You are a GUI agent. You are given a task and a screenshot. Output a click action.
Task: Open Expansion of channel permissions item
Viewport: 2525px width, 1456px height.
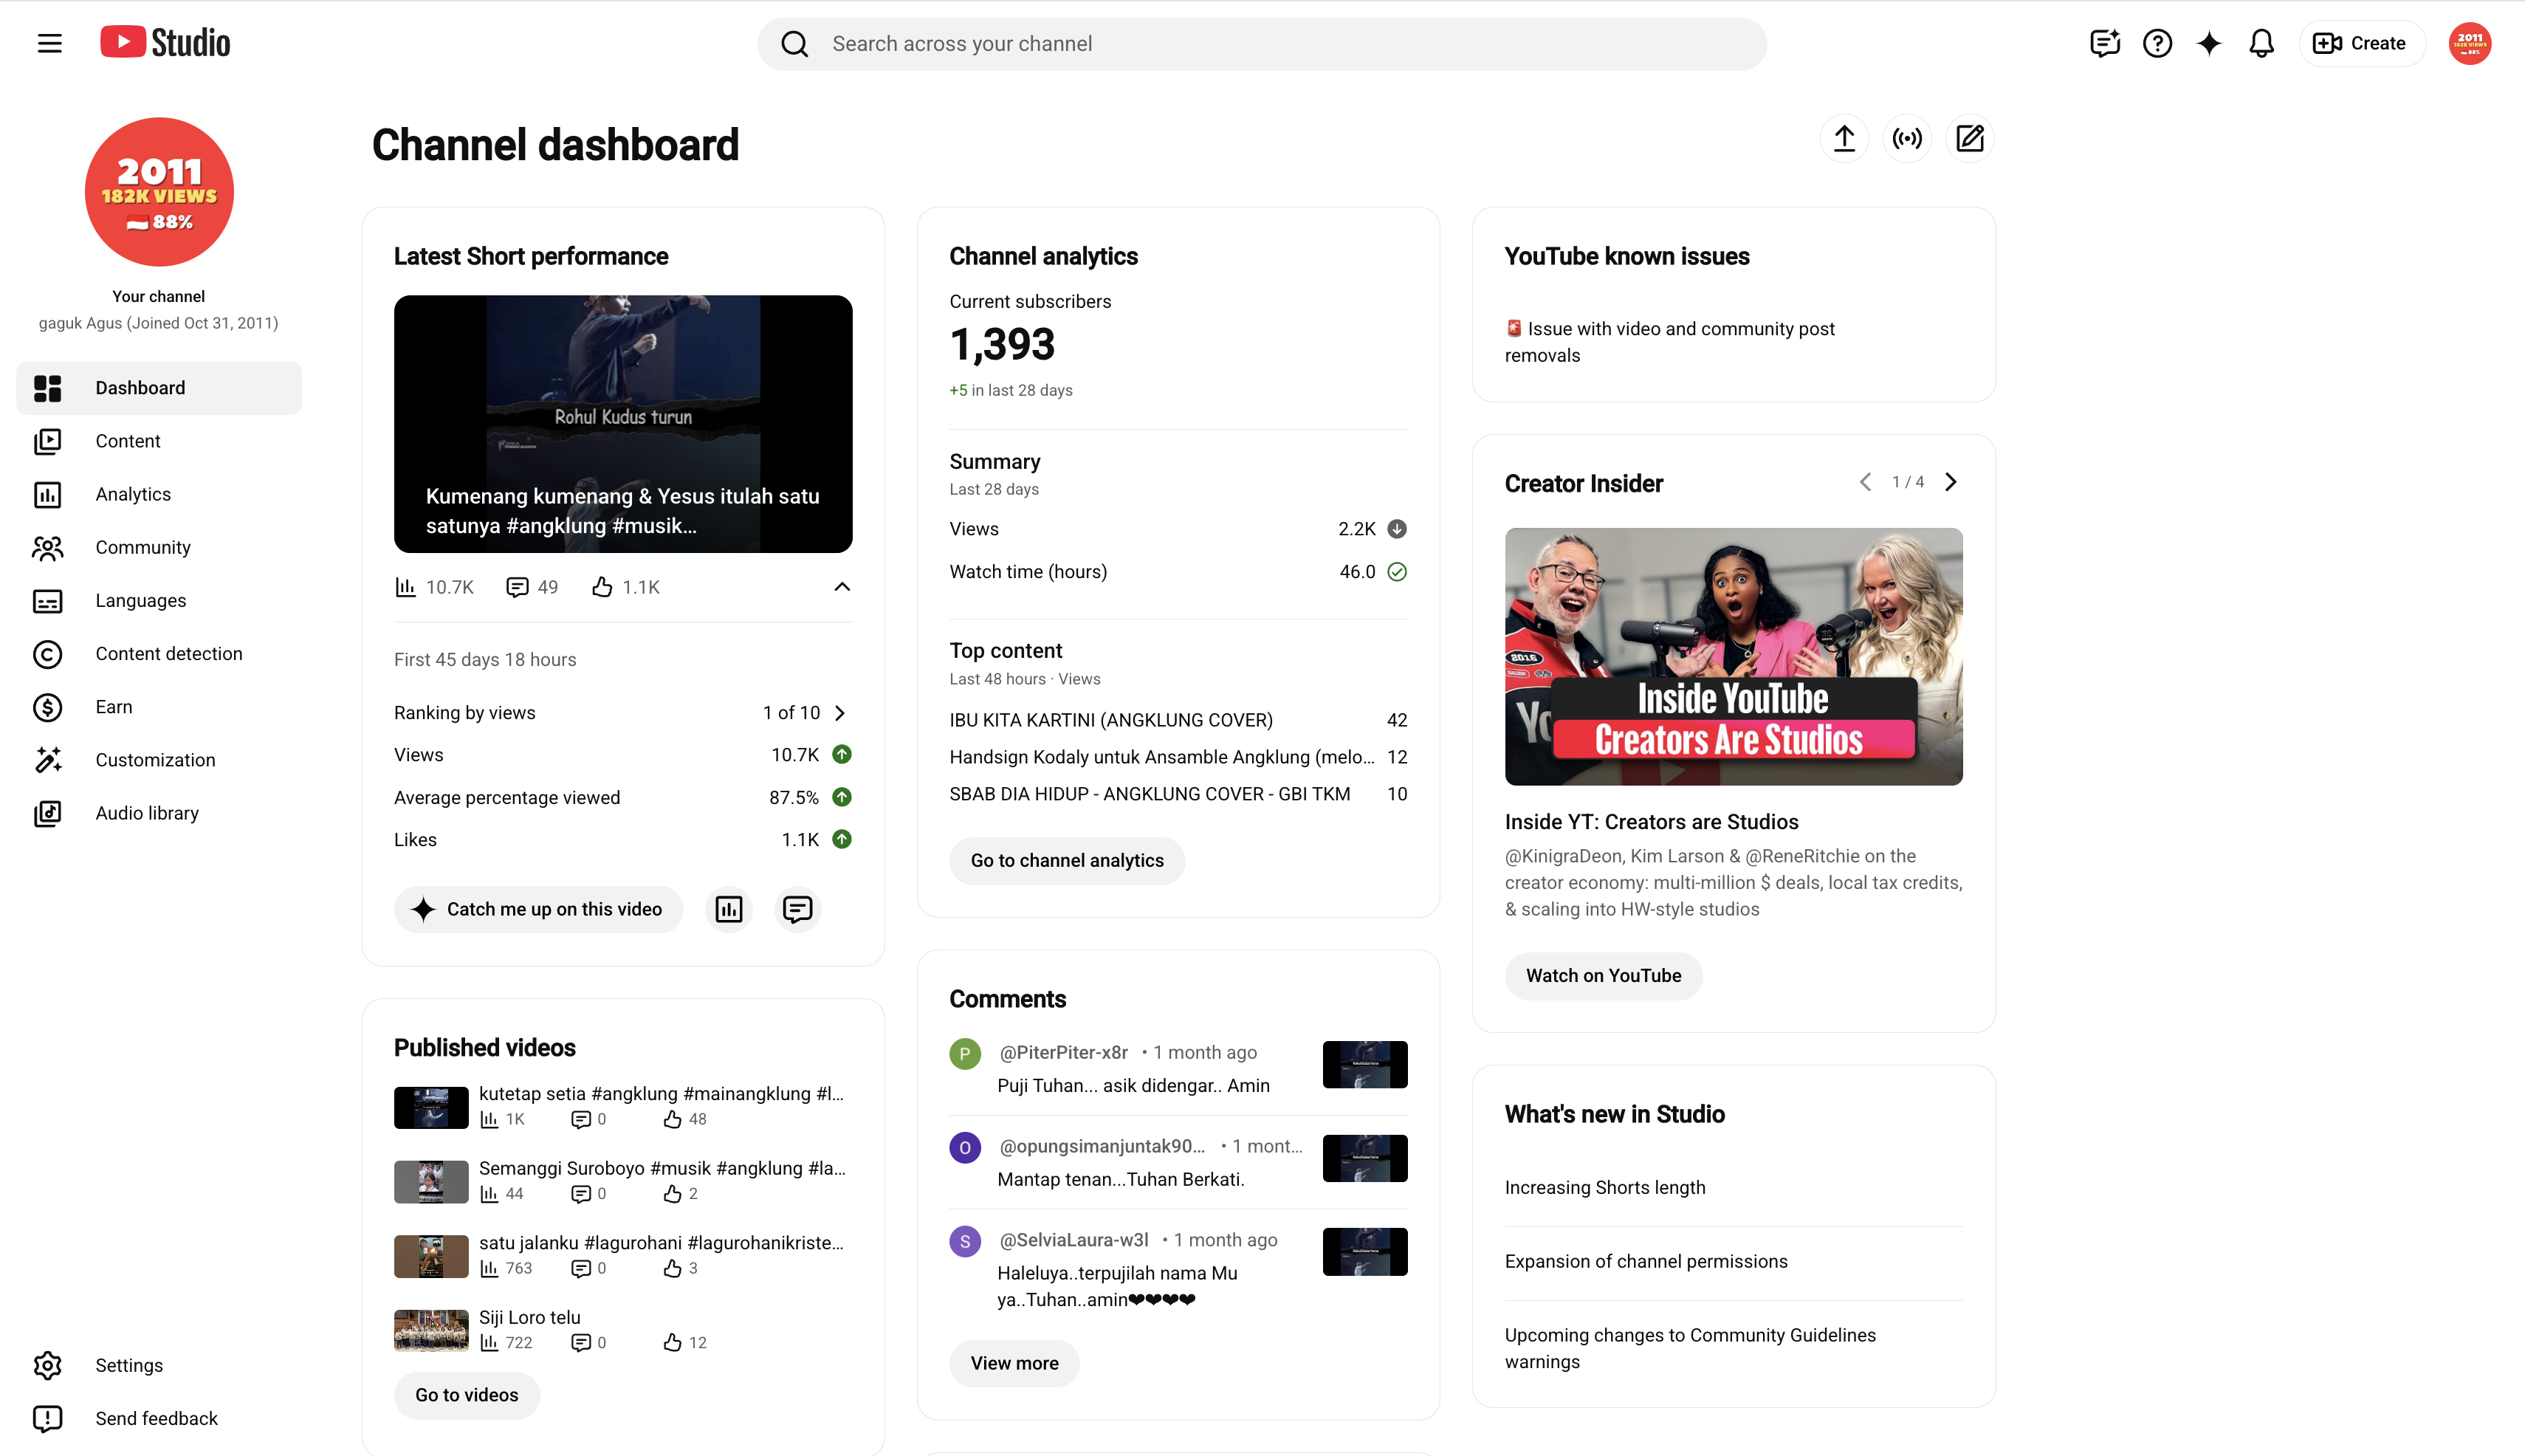[x=1646, y=1261]
